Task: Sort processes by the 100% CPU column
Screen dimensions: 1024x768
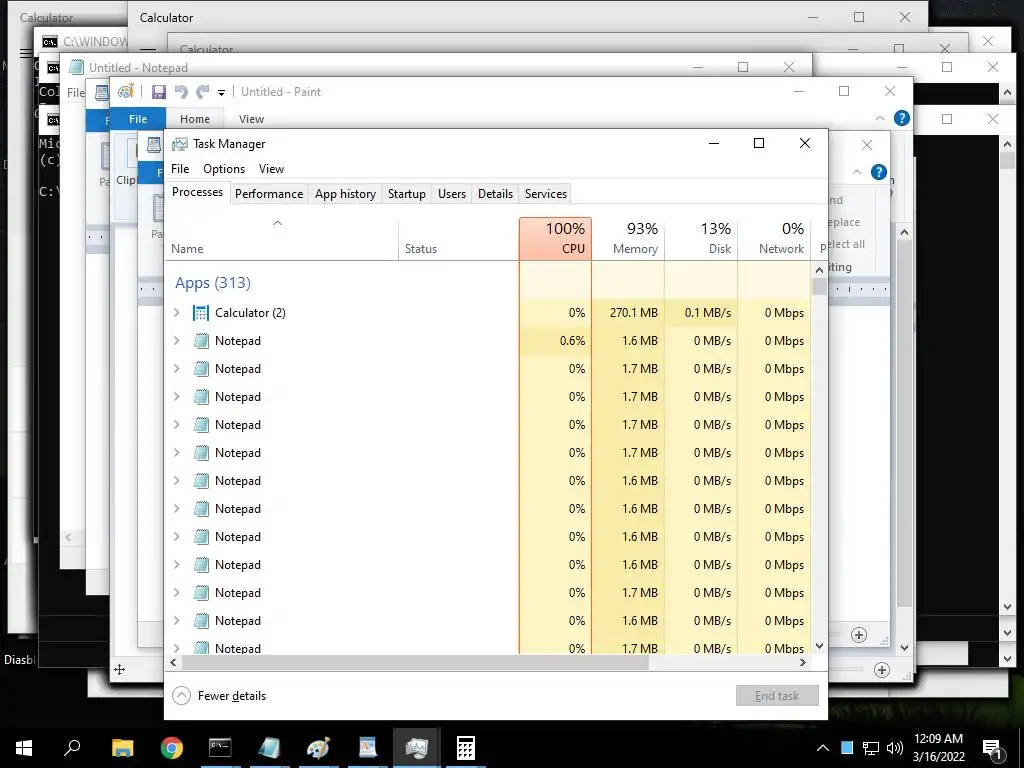Action: tap(556, 238)
